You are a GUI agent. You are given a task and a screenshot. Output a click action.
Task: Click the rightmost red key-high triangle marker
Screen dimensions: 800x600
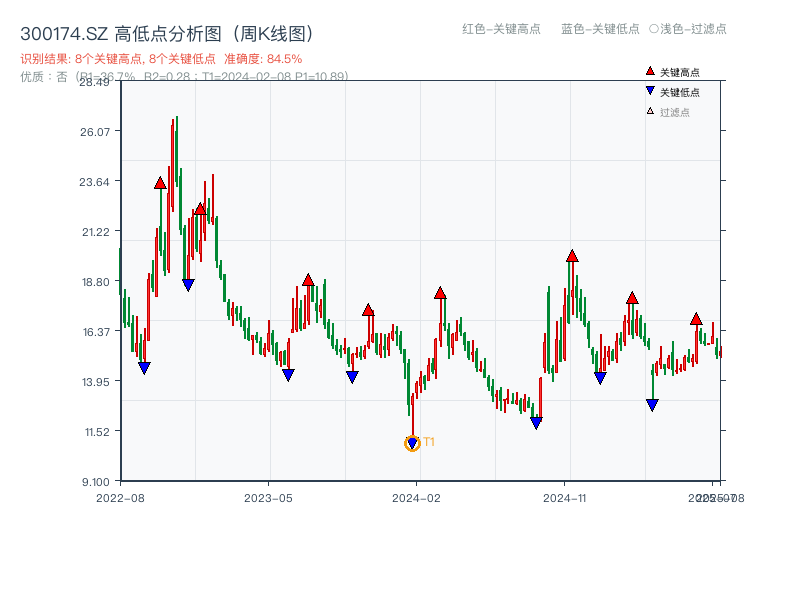698,320
